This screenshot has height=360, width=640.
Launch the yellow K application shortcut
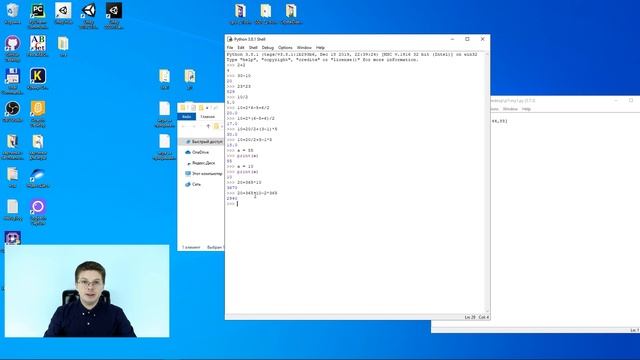[38, 76]
